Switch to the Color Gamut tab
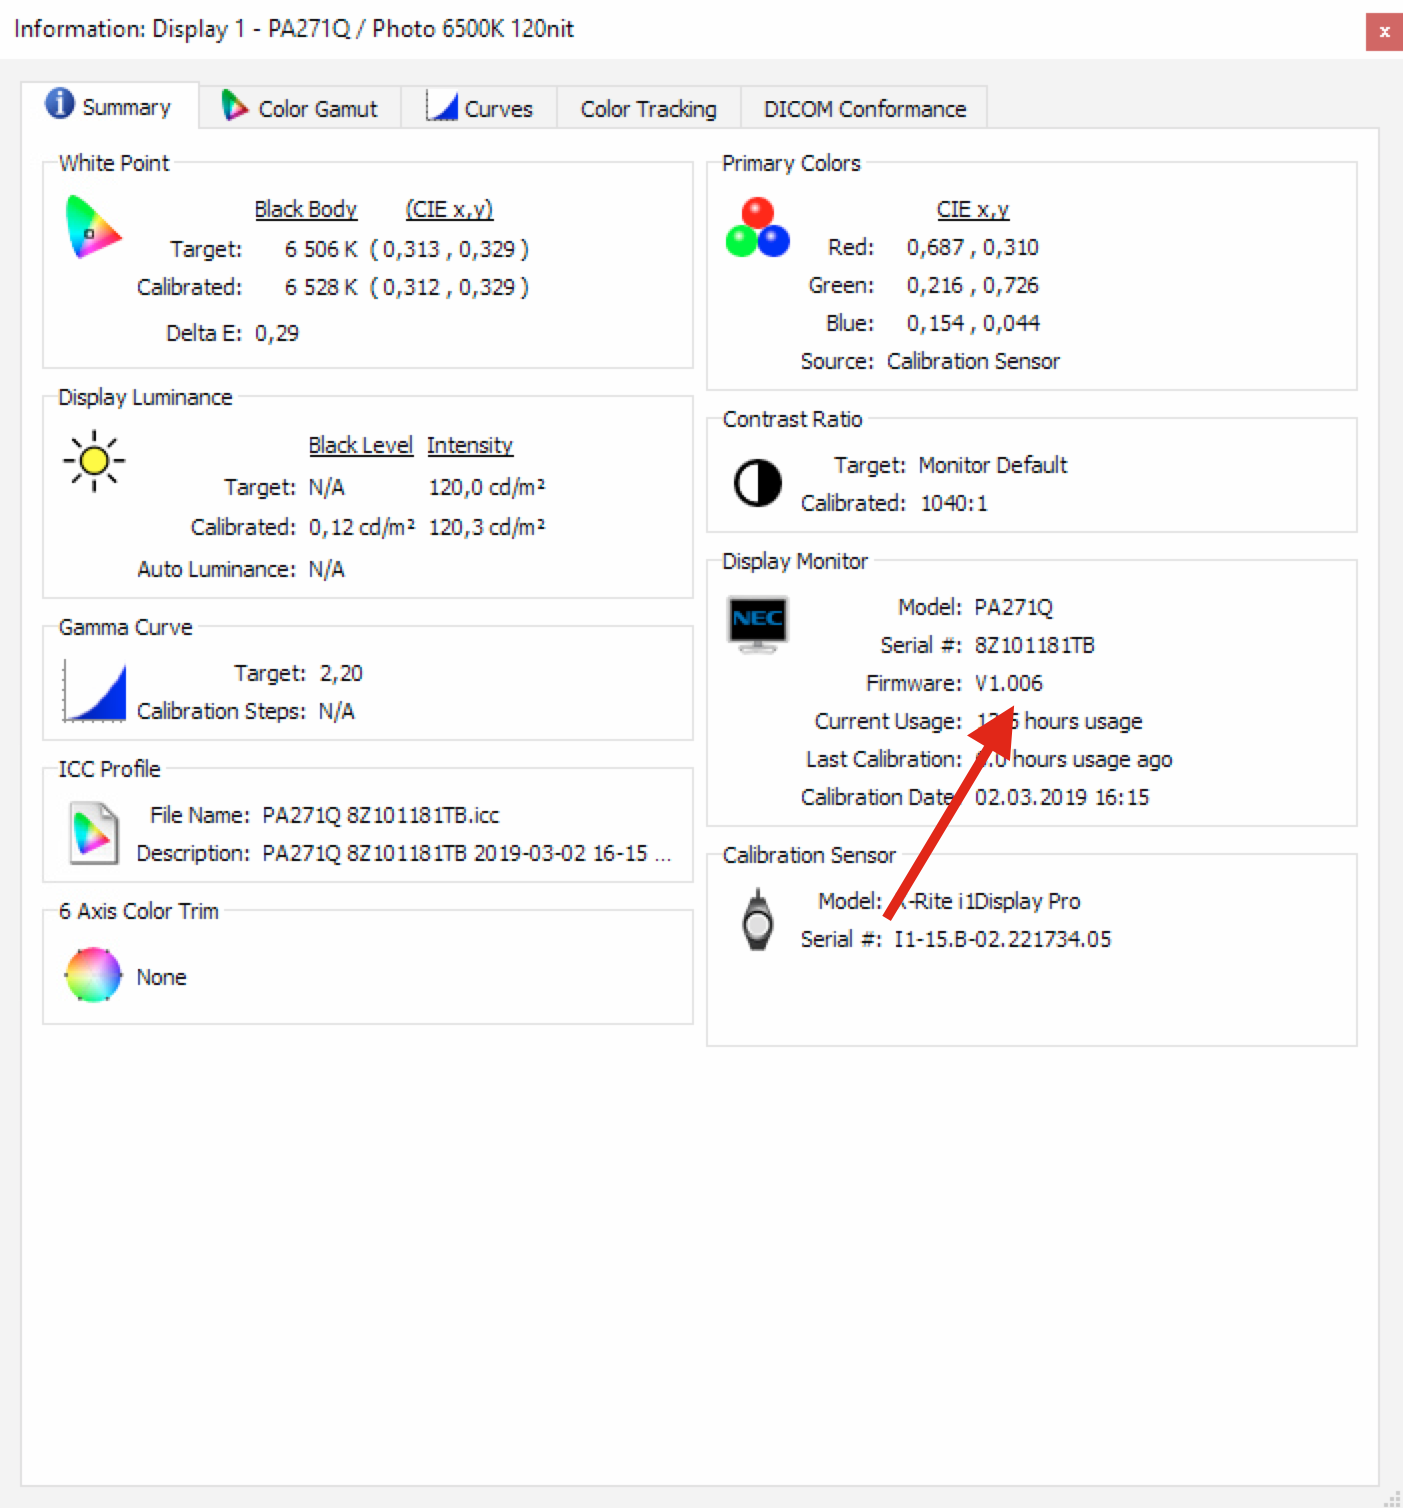The image size is (1403, 1508). click(x=300, y=108)
